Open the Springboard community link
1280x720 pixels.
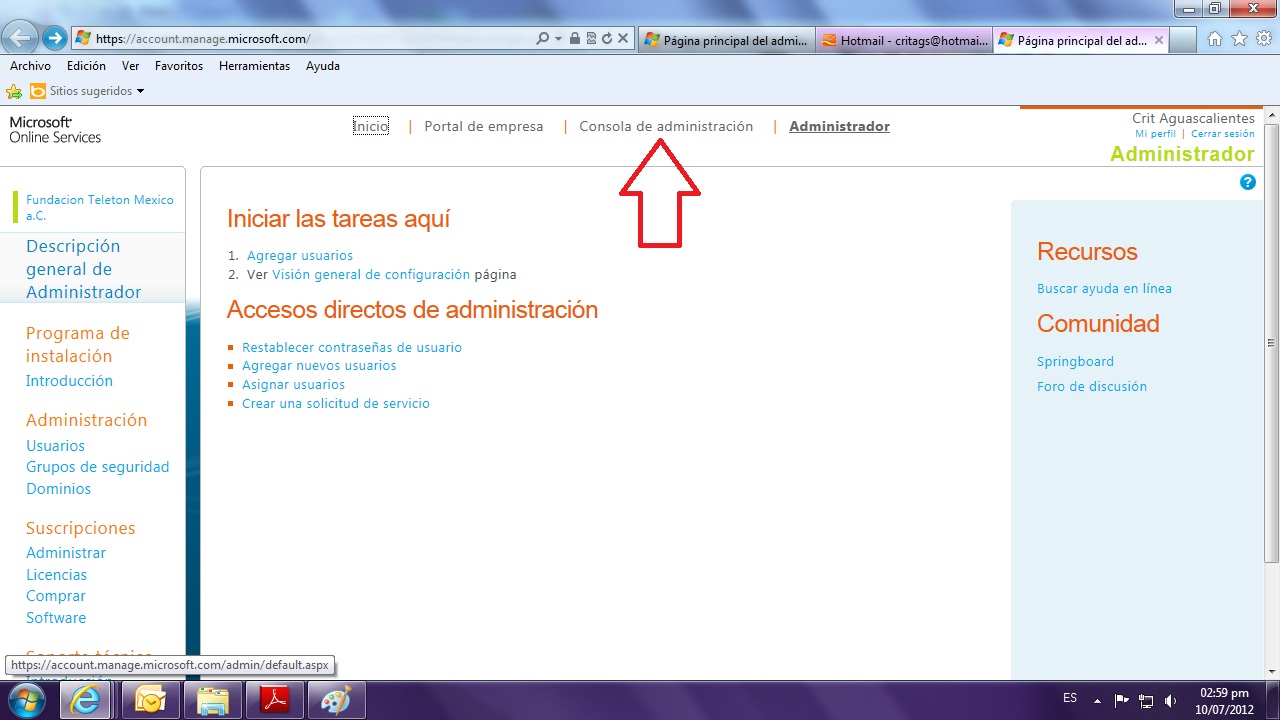1075,361
